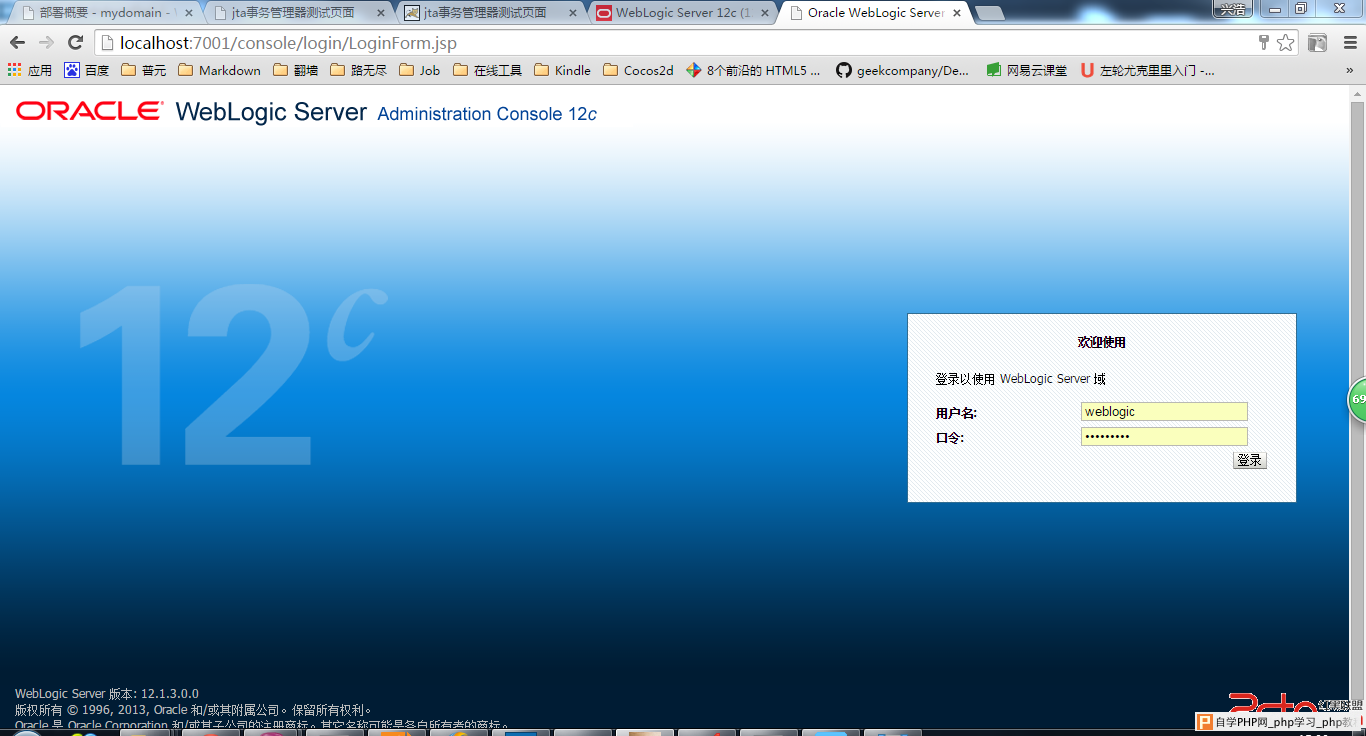Click the Administration Console 12c title text
Screen dimensions: 1366x736
pyautogui.click(x=487, y=114)
